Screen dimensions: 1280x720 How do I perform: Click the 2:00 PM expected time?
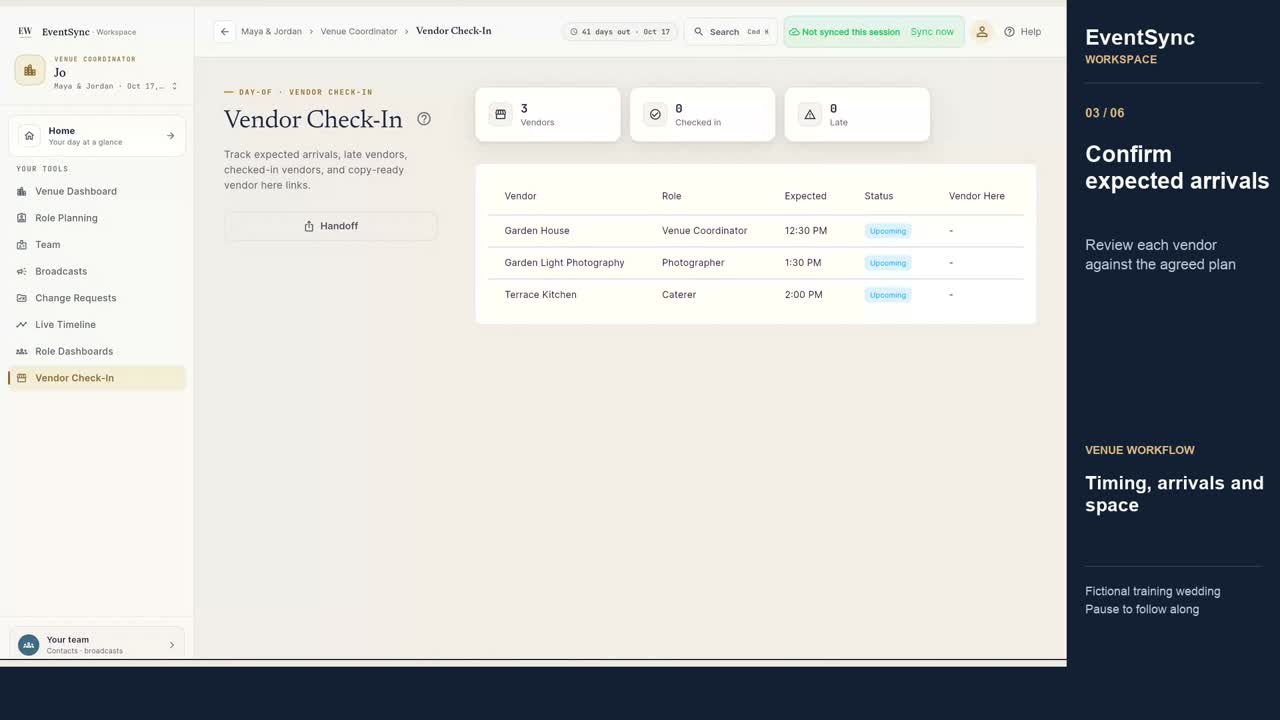804,295
